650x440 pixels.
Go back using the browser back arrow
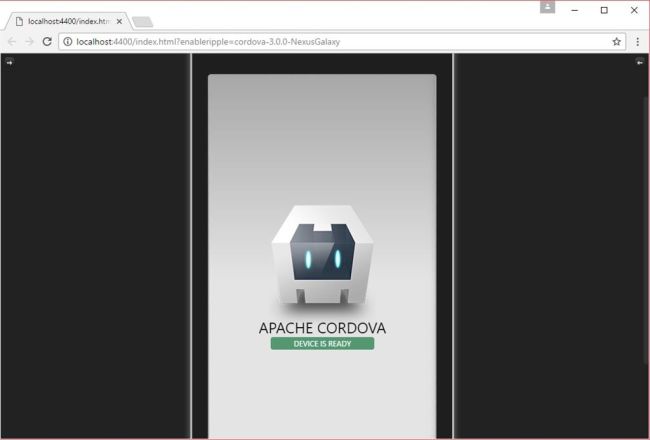point(12,41)
